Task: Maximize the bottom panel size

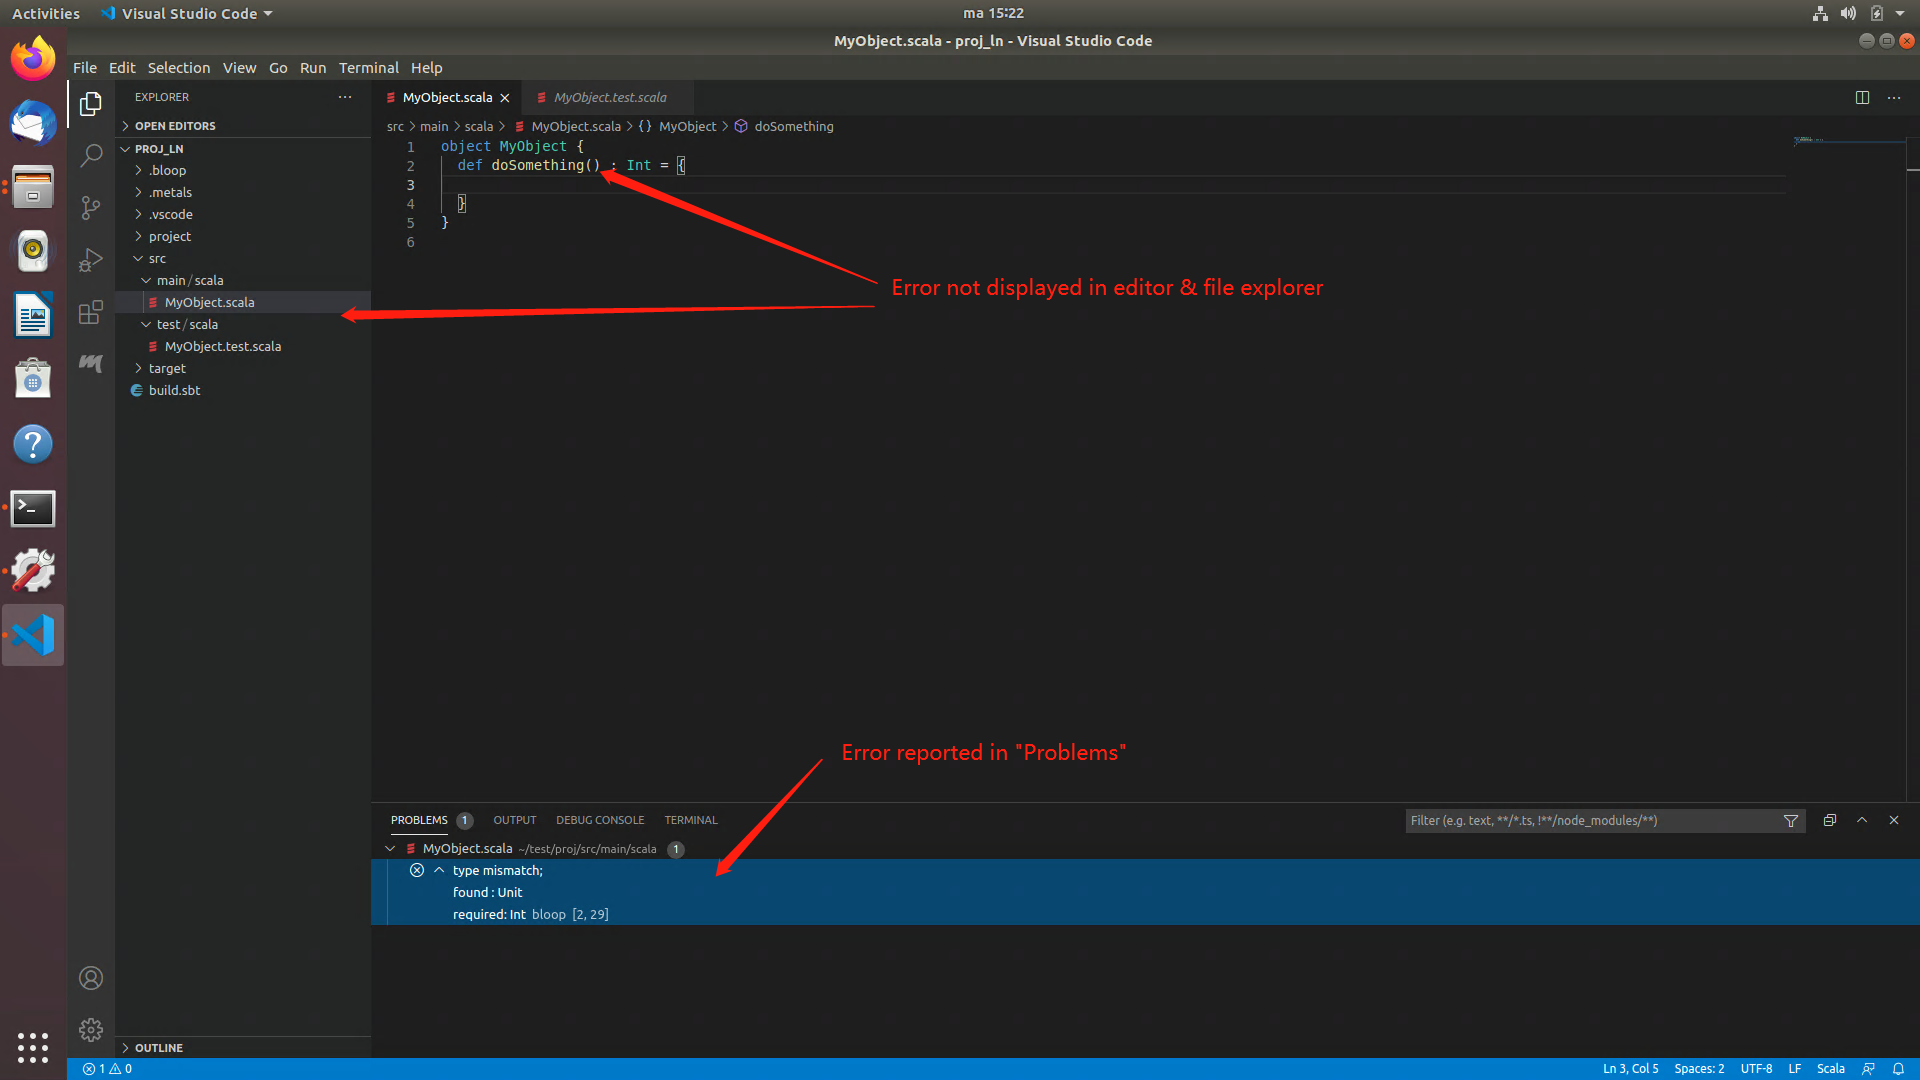Action: click(x=1862, y=820)
